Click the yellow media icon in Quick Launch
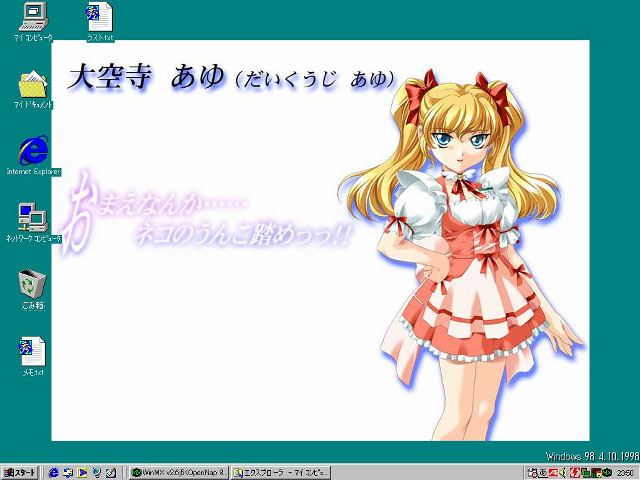The height and width of the screenshot is (480, 640). pyautogui.click(x=82, y=472)
